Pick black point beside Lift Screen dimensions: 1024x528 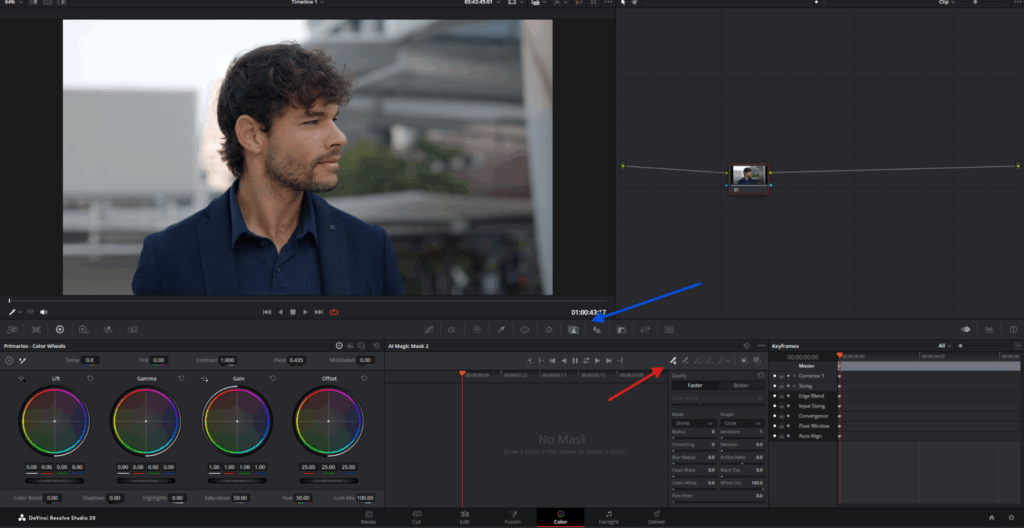point(22,378)
